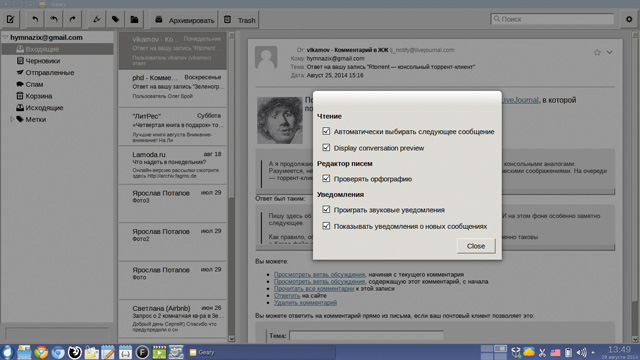This screenshot has height=360, width=640.
Task: Open the gear settings menu in Geary
Action: click(629, 19)
